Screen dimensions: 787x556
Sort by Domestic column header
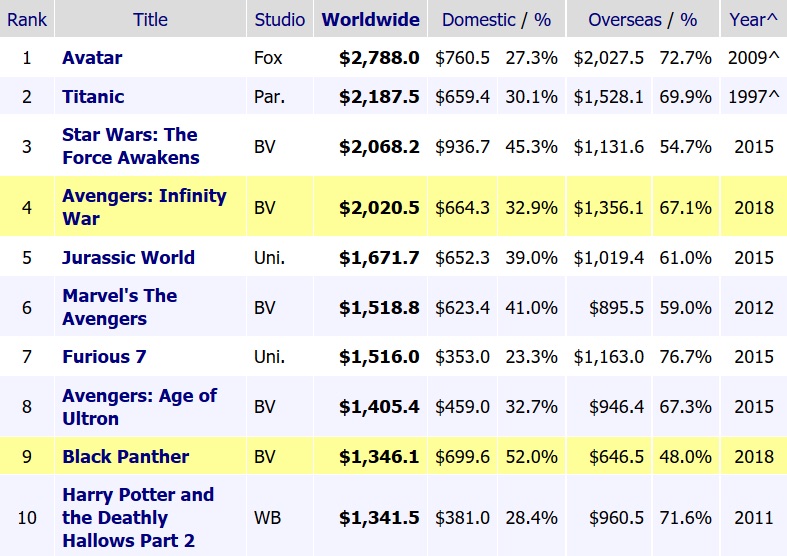(x=478, y=20)
